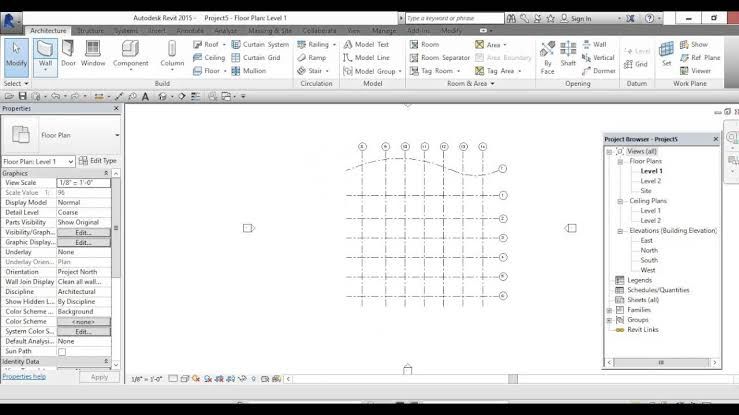Click Edit for Visibility/Graphics
This screenshot has width=739, height=415.
[83, 233]
